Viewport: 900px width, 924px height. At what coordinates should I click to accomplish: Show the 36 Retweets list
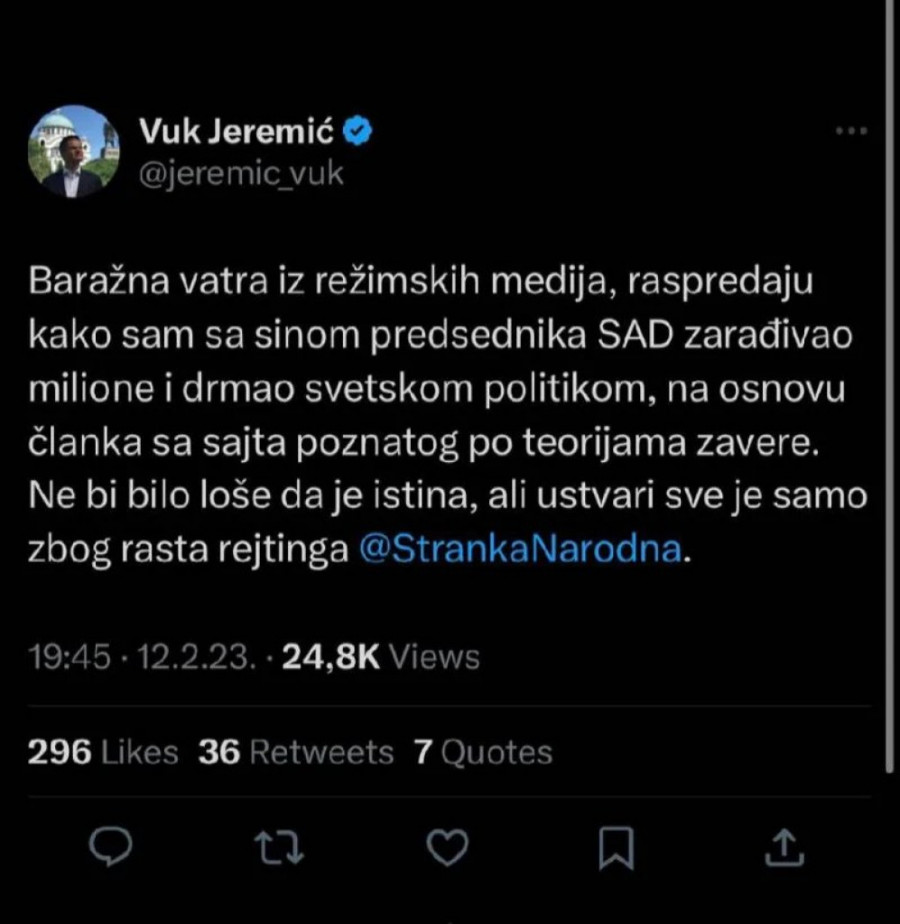tap(296, 751)
